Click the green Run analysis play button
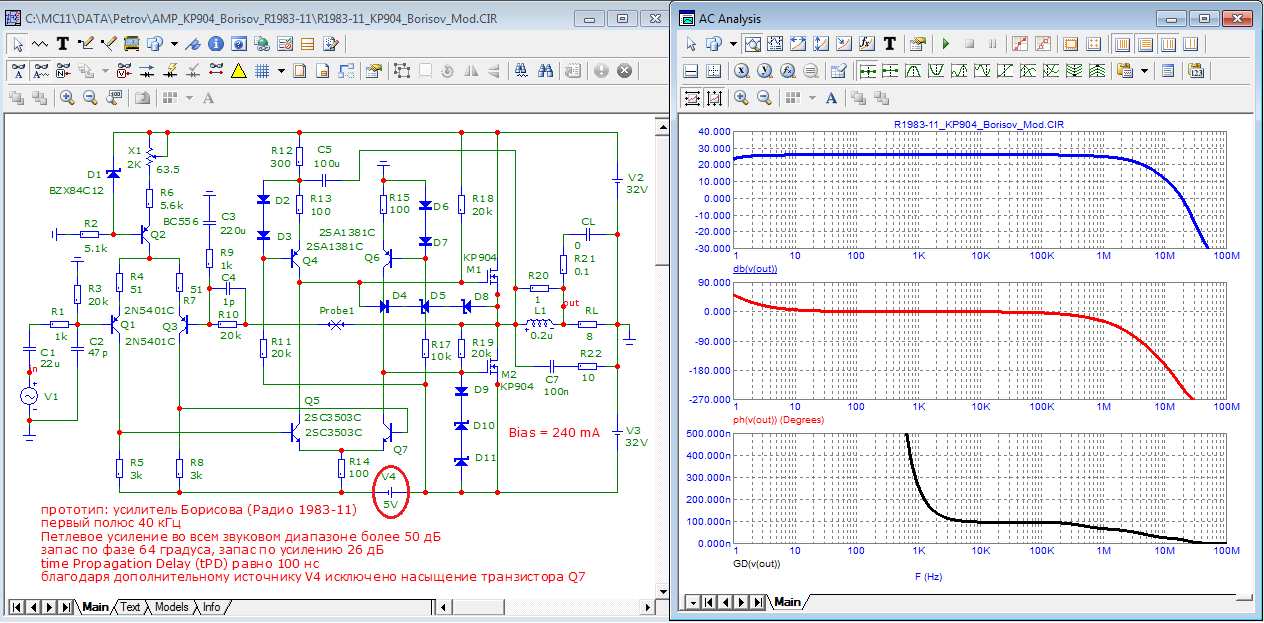Image resolution: width=1264 pixels, height=623 pixels. (x=945, y=44)
